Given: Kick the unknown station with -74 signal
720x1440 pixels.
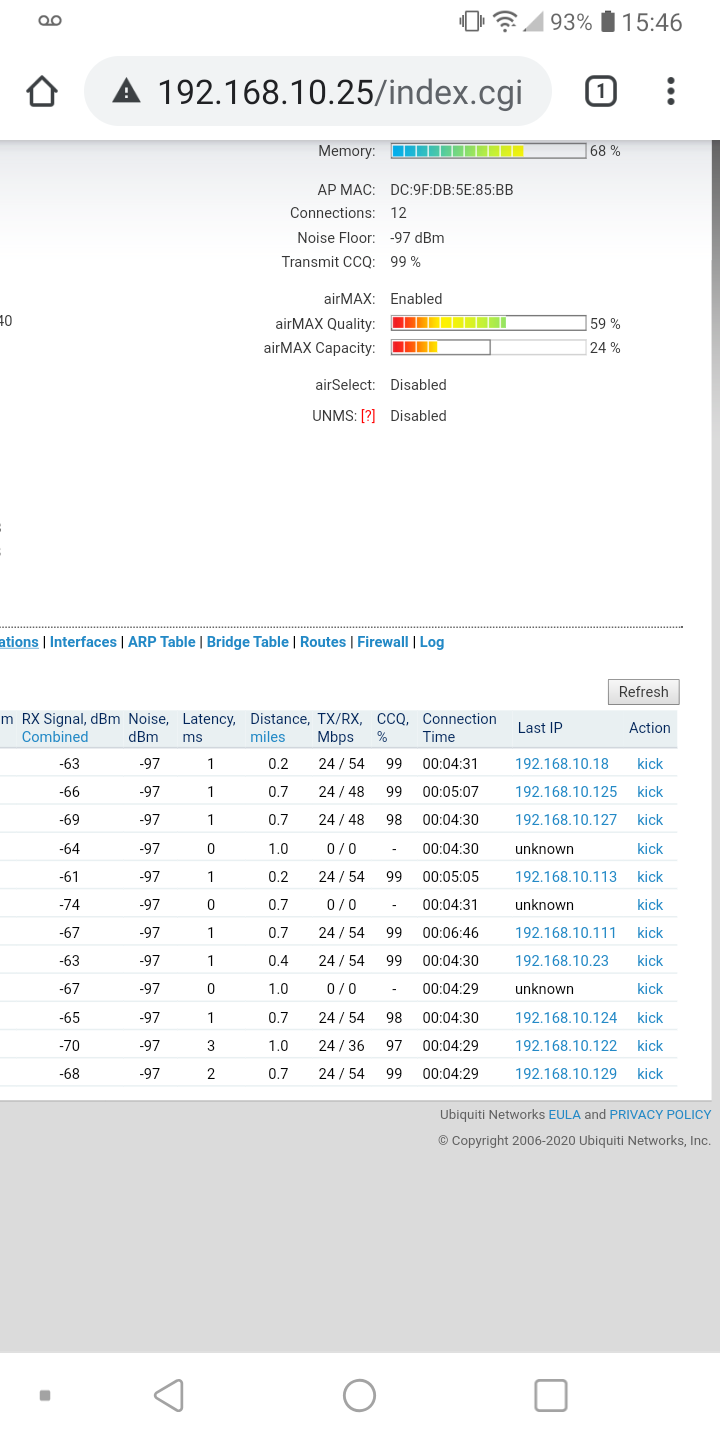Looking at the screenshot, I should click(x=650, y=905).
